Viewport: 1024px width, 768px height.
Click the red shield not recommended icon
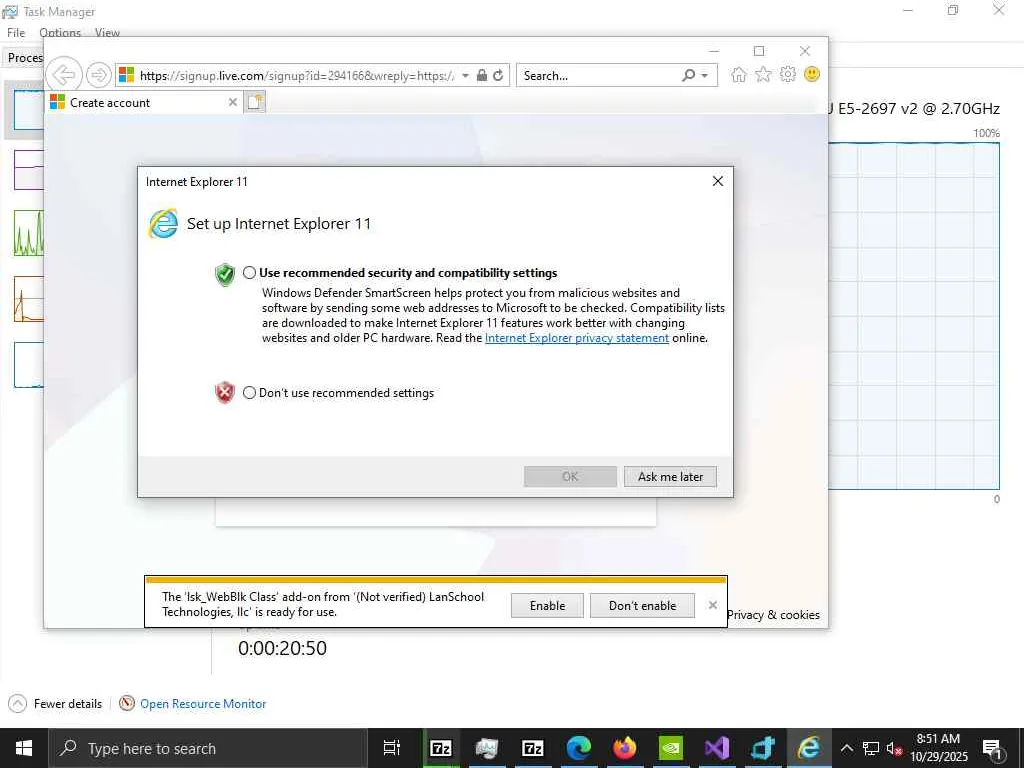click(225, 392)
